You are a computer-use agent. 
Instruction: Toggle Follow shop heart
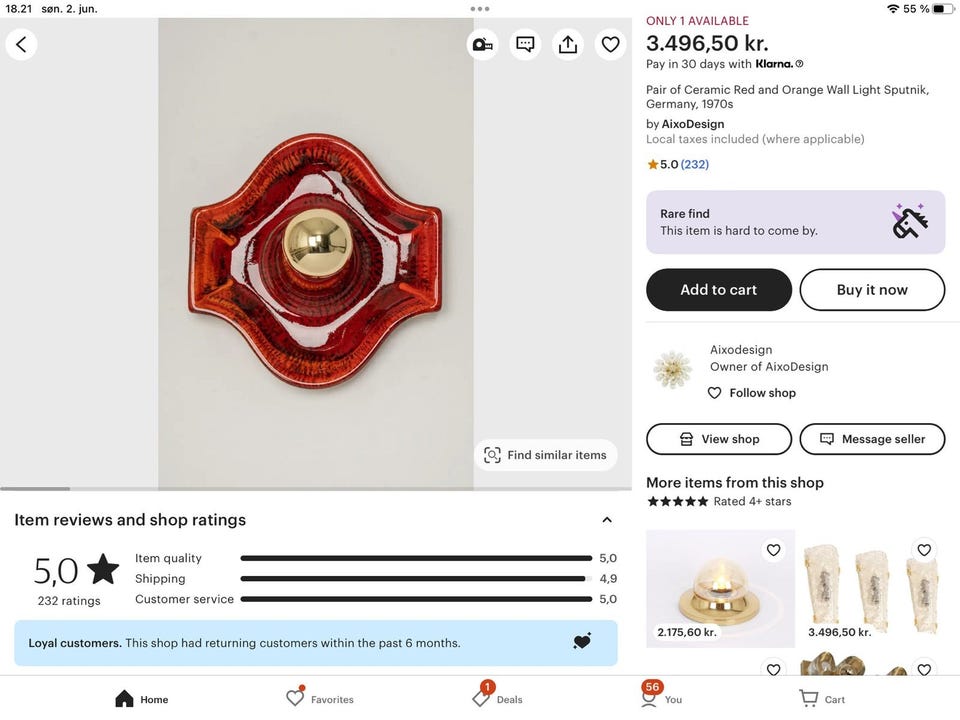coord(714,393)
